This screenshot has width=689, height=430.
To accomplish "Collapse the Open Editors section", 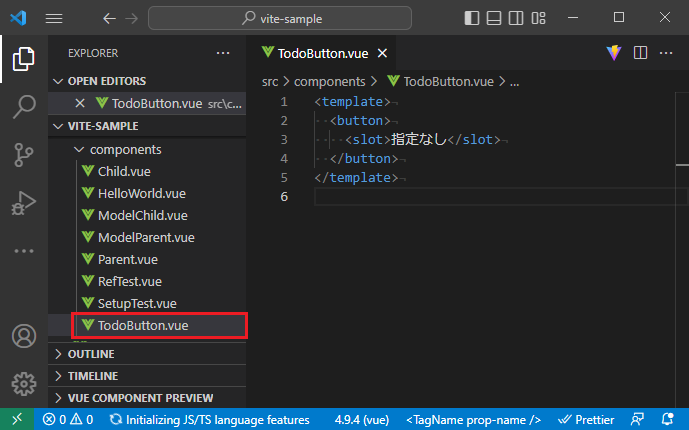I will click(x=147, y=81).
